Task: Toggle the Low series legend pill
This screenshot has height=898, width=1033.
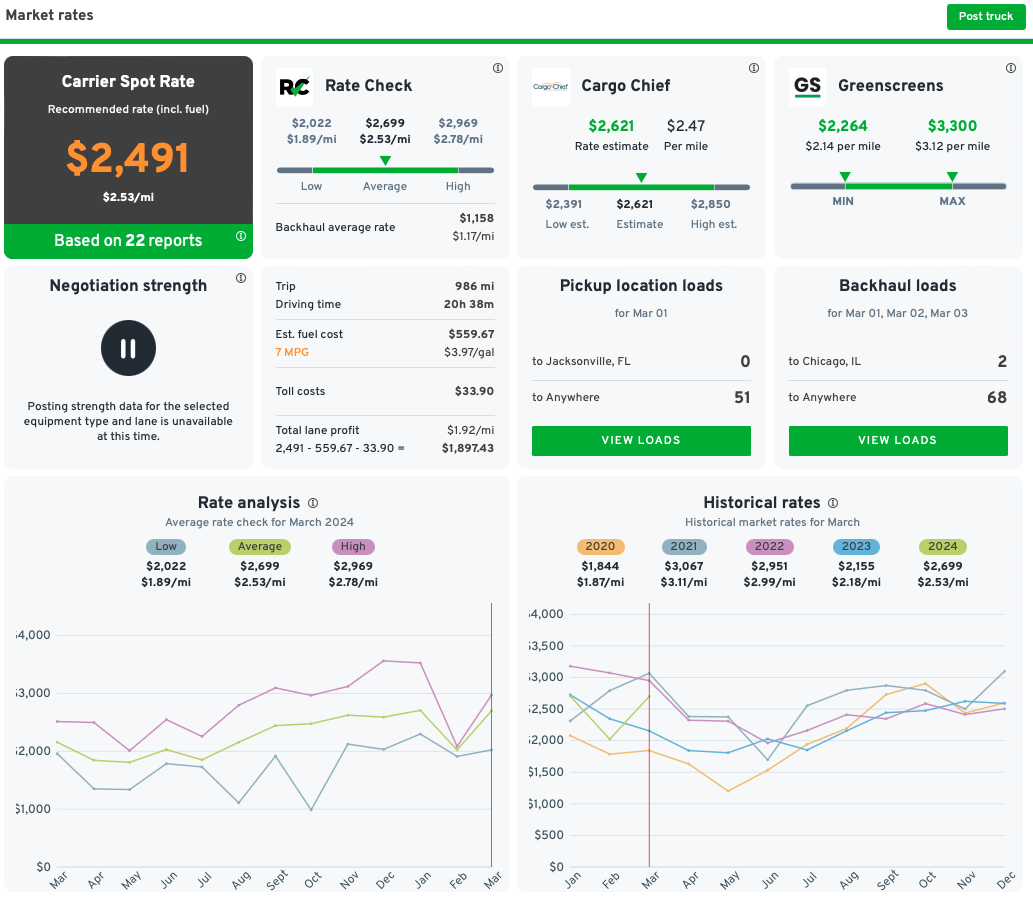Action: tap(166, 546)
